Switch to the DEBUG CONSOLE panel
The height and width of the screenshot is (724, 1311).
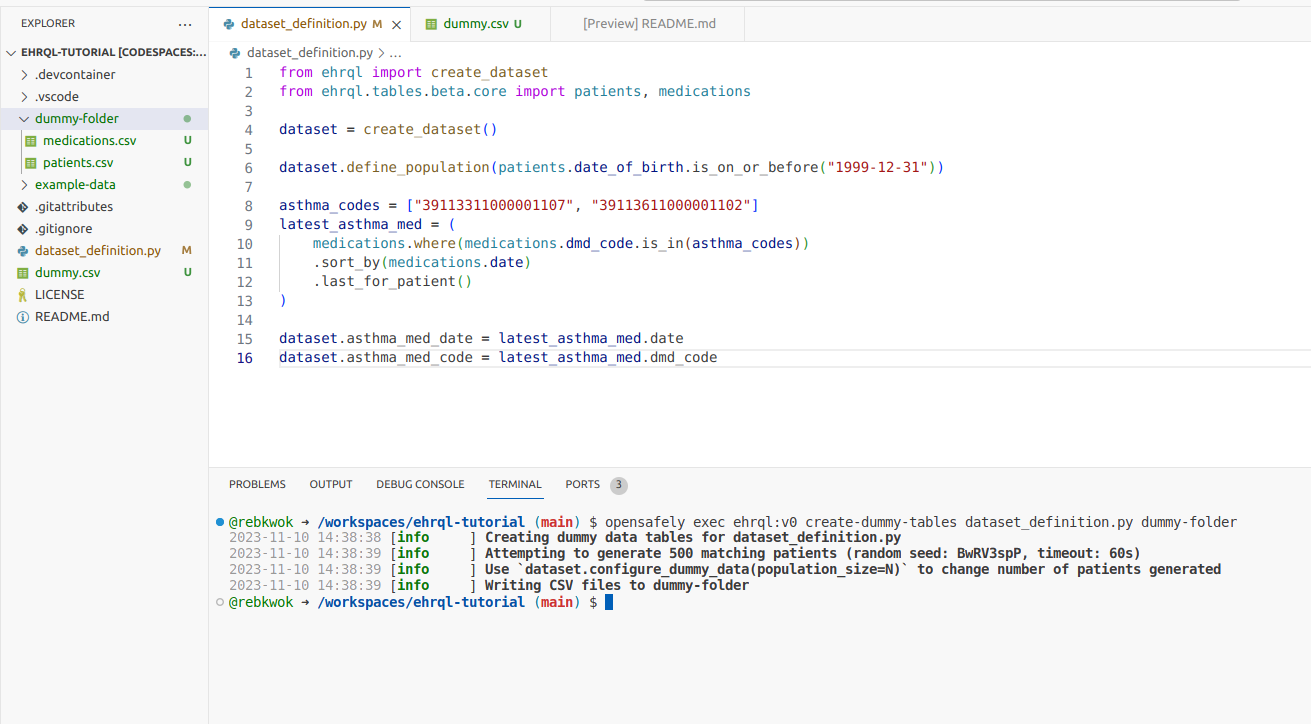coord(420,484)
